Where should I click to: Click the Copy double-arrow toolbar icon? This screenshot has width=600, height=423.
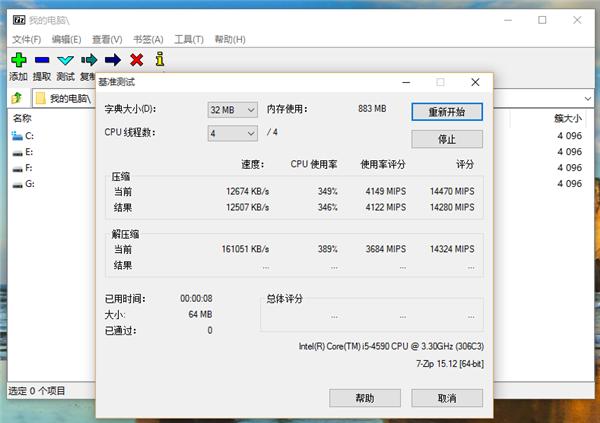click(x=89, y=60)
